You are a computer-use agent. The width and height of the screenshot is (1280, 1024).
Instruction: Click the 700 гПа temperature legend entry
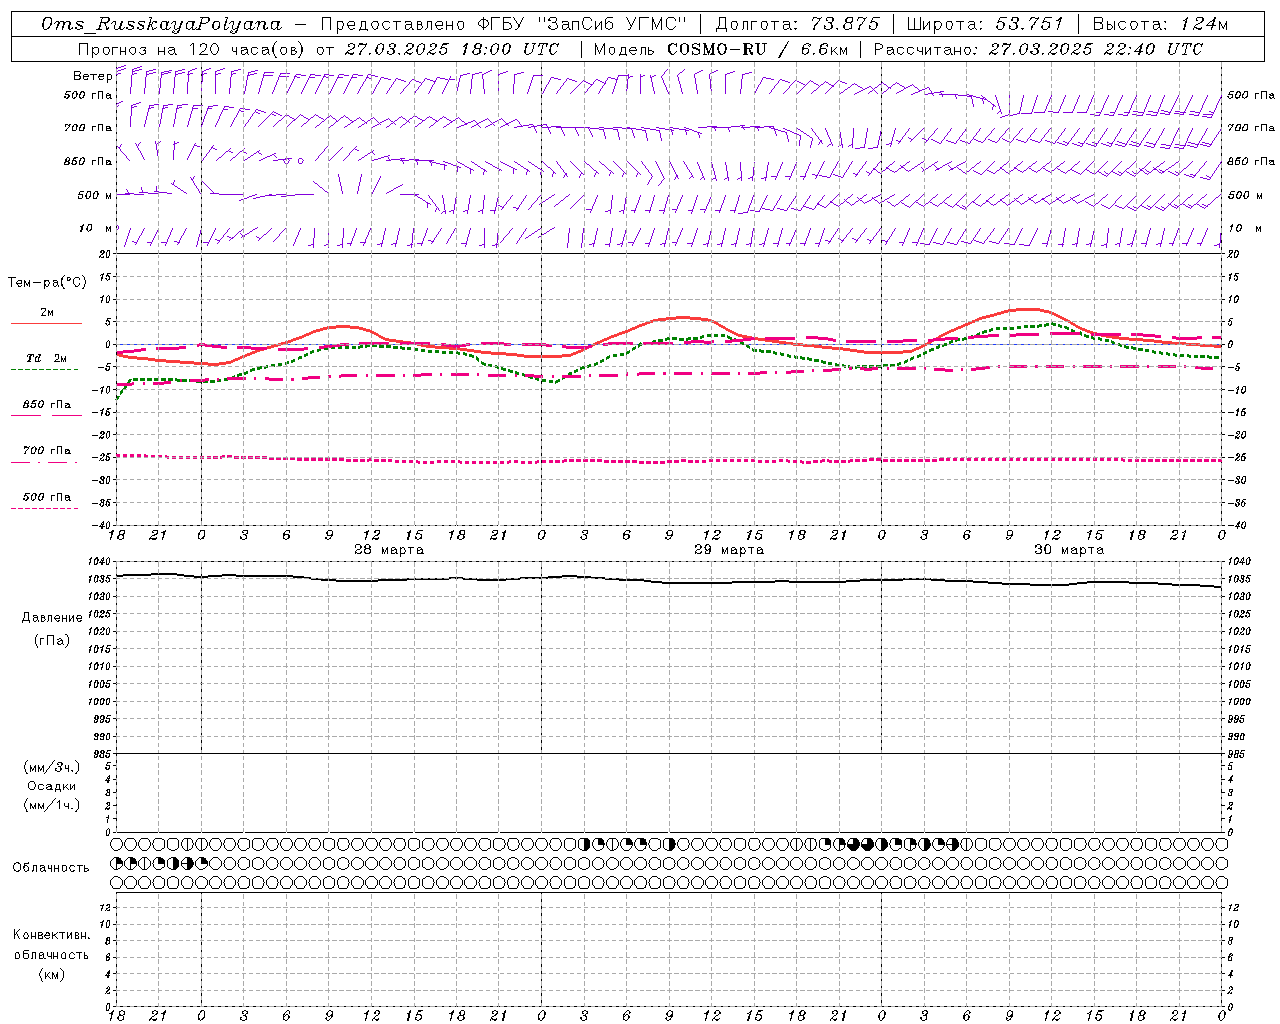[47, 450]
